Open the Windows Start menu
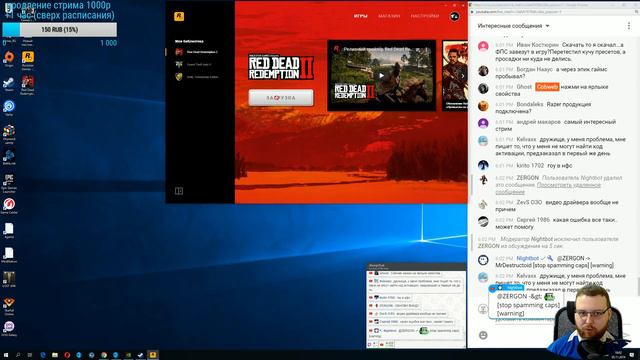The height and width of the screenshot is (360, 640). click(x=6, y=355)
